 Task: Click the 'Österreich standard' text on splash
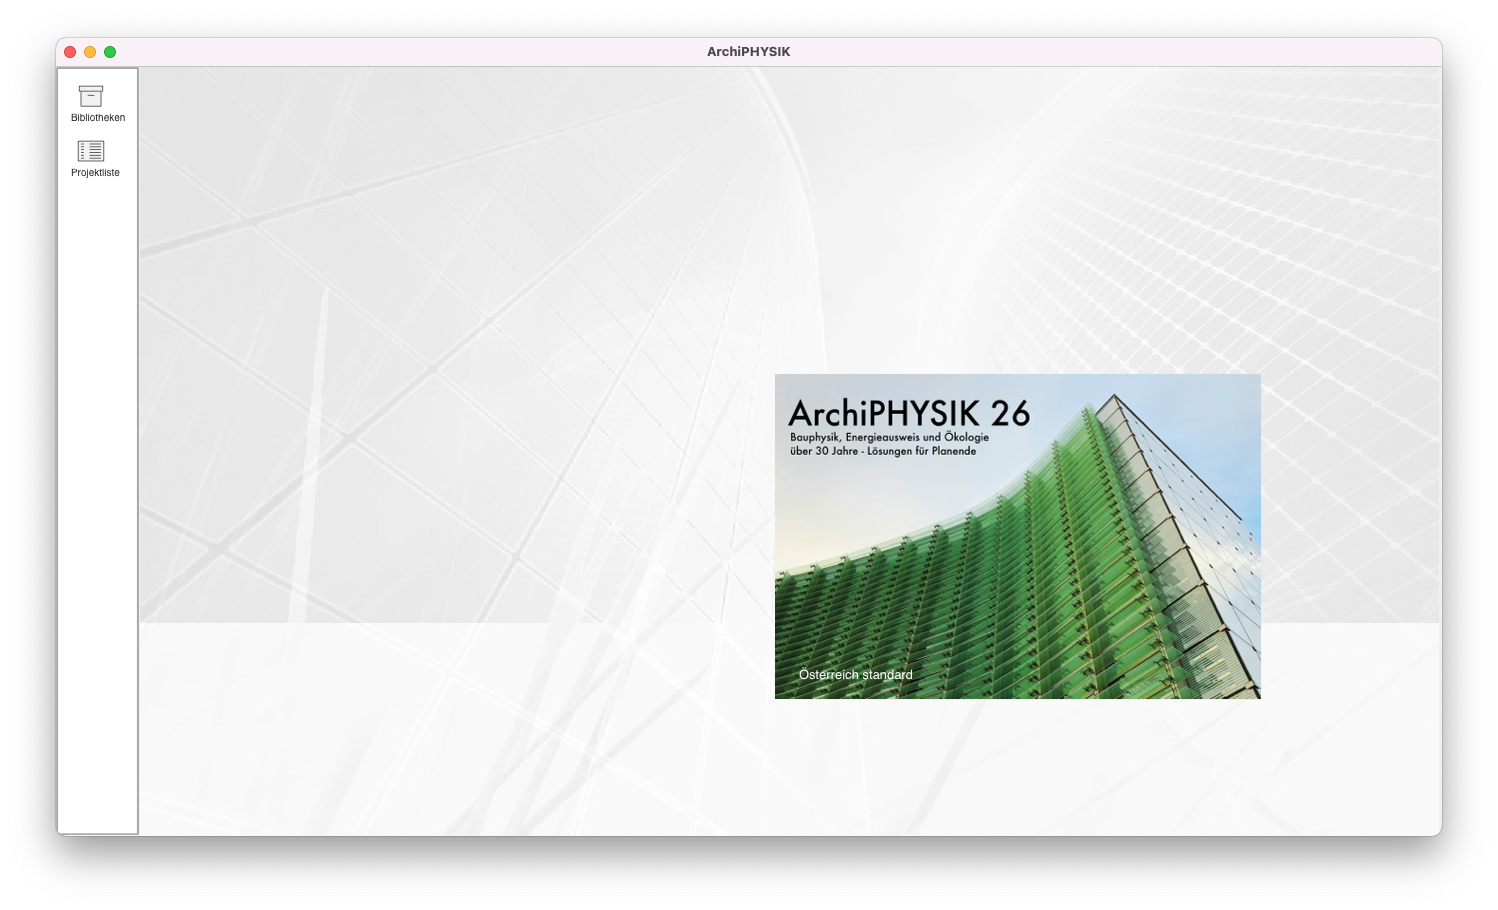point(855,675)
